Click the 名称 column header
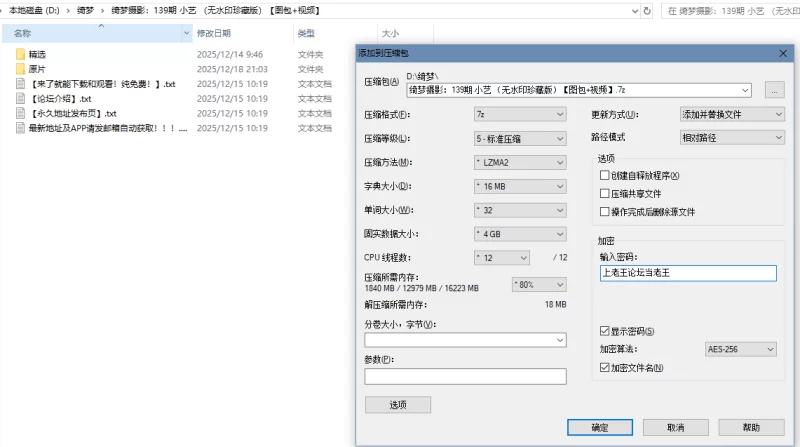The width and height of the screenshot is (800, 447). point(22,33)
